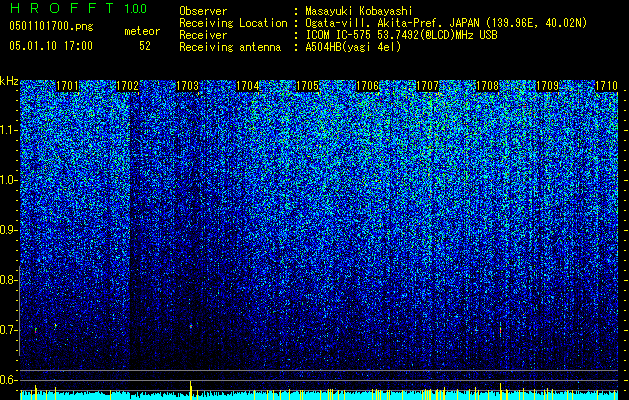
Task: Click the 1705 time marker
Action: [x=307, y=86]
